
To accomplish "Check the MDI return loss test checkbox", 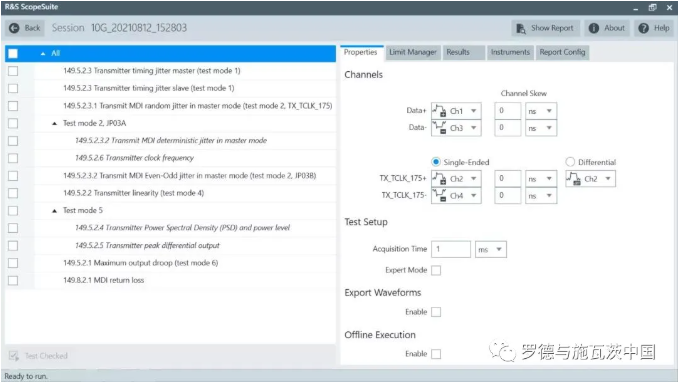I will tap(13, 281).
